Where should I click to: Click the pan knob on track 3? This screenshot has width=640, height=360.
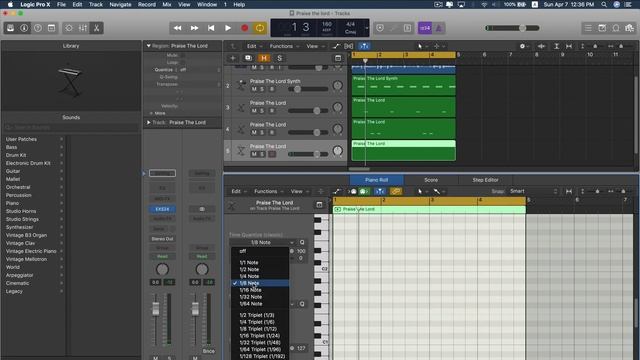338,107
